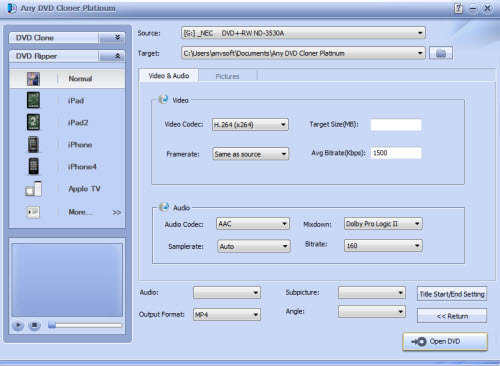Image resolution: width=500 pixels, height=366 pixels.
Task: Select the Apple TV profile label
Action: point(84,189)
